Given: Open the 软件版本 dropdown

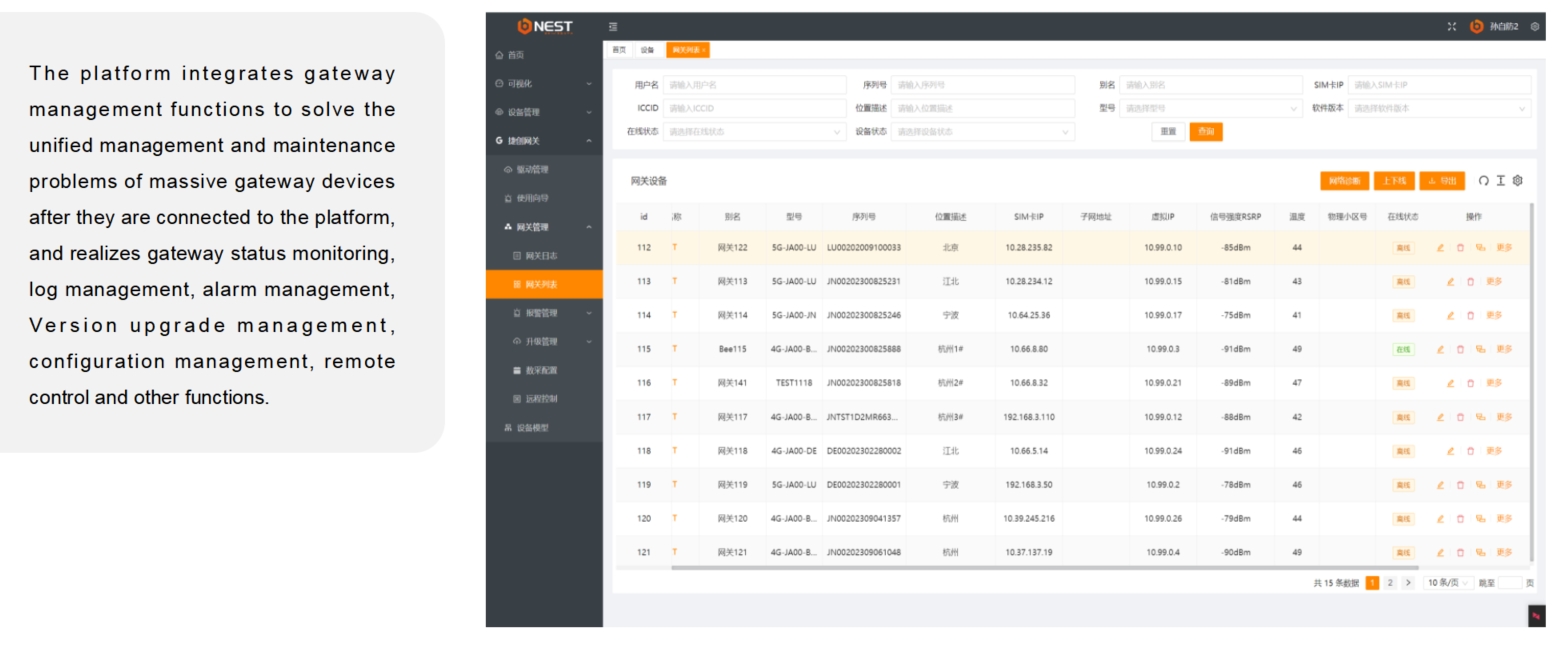Looking at the screenshot, I should (x=1439, y=109).
